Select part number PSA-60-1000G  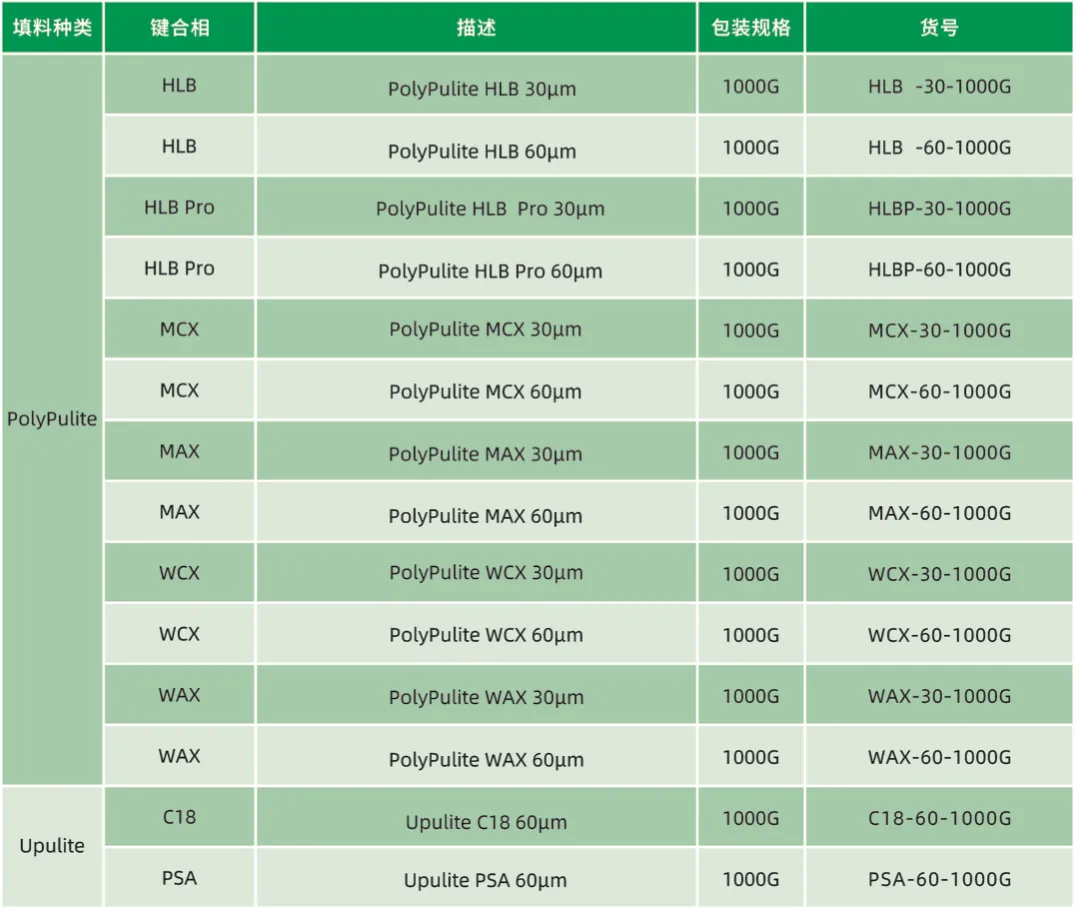939,878
